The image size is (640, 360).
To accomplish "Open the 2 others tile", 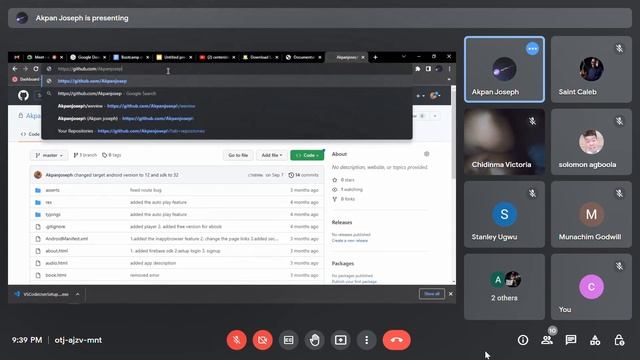I will [x=504, y=287].
